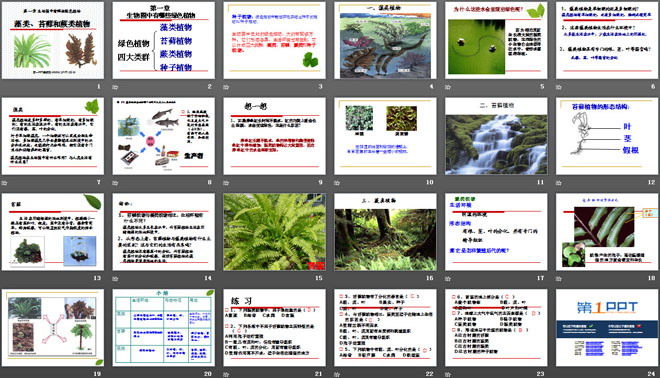Select slide 24 第1PPT ending slide
This screenshot has width=660, height=378.
pos(607,327)
